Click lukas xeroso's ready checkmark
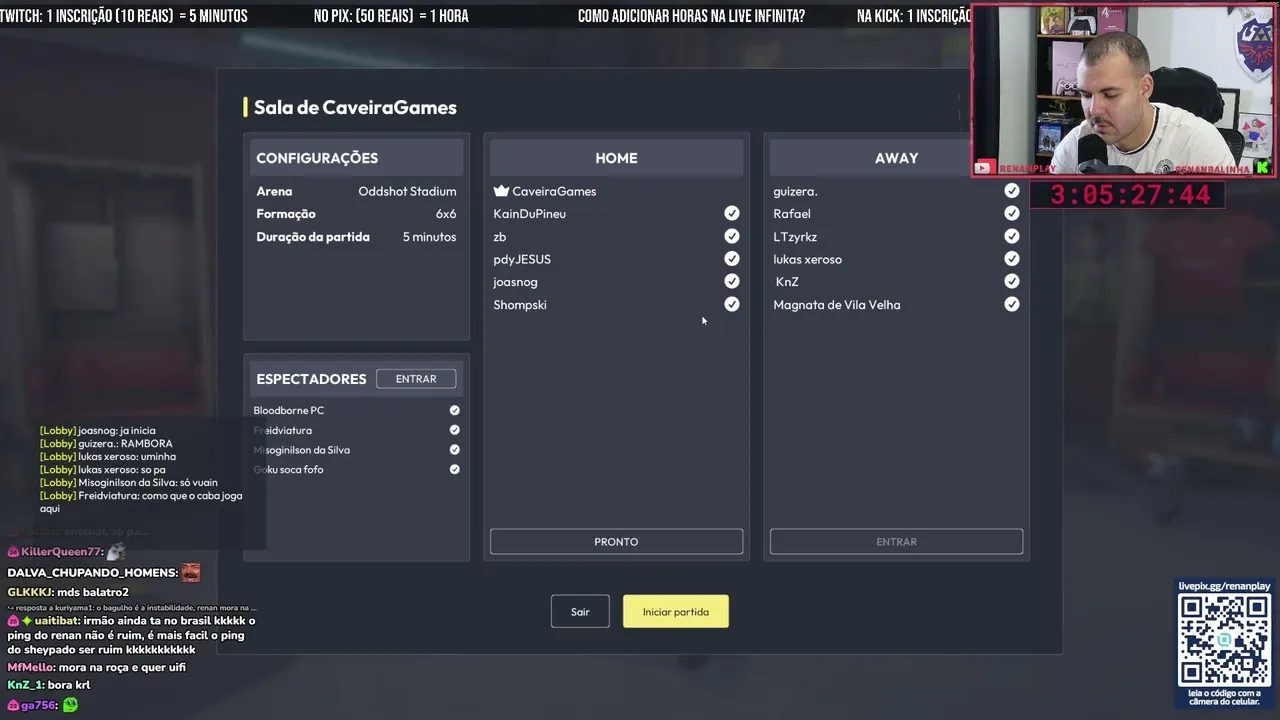Viewport: 1280px width, 720px height. 1012,259
